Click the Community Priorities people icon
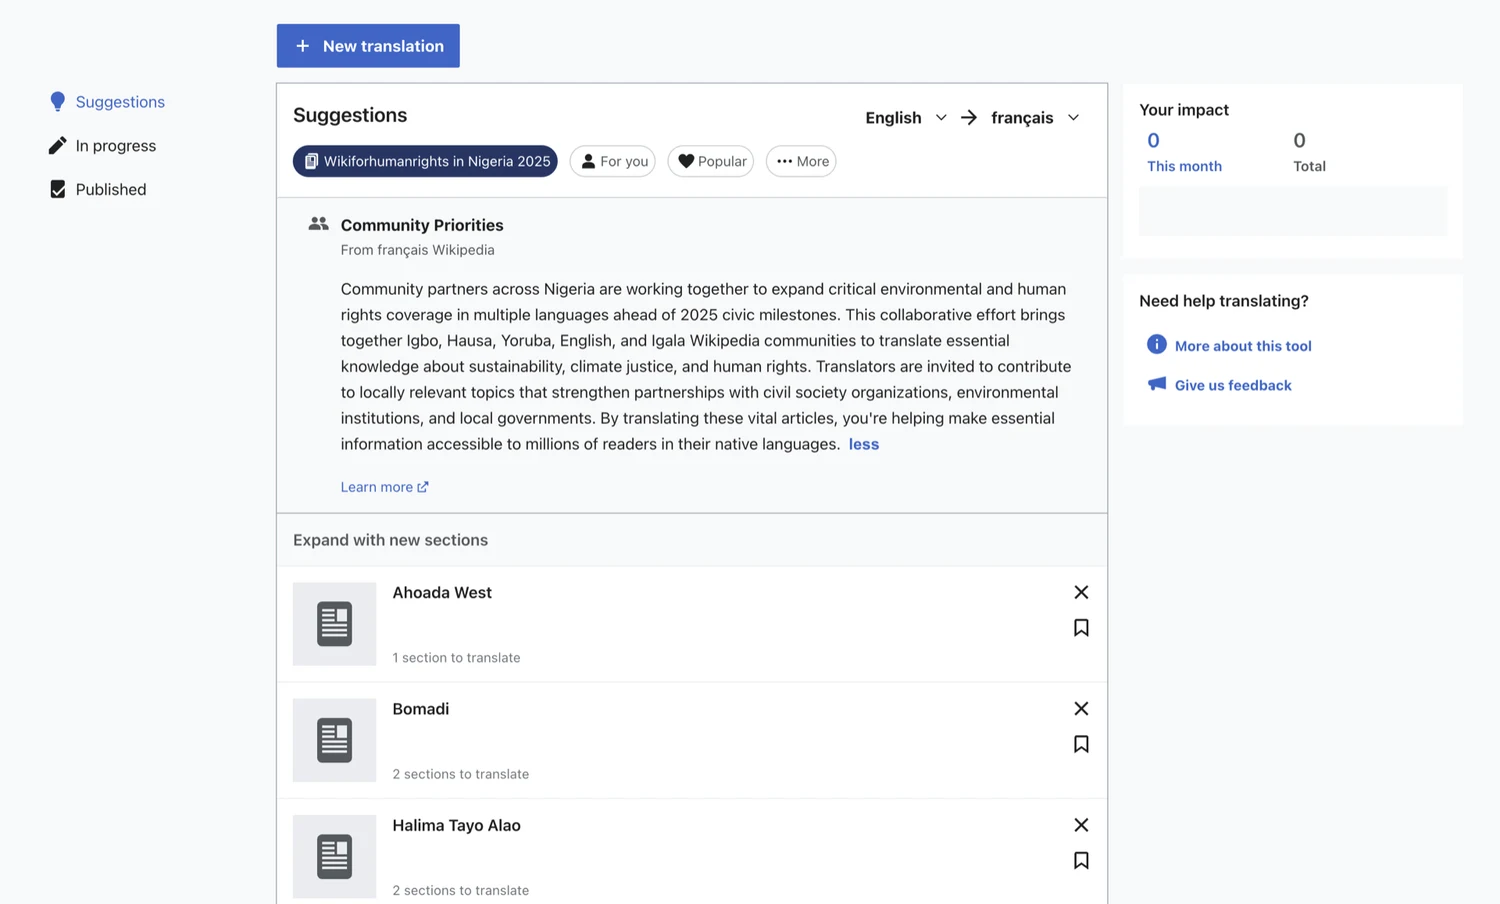 [318, 224]
